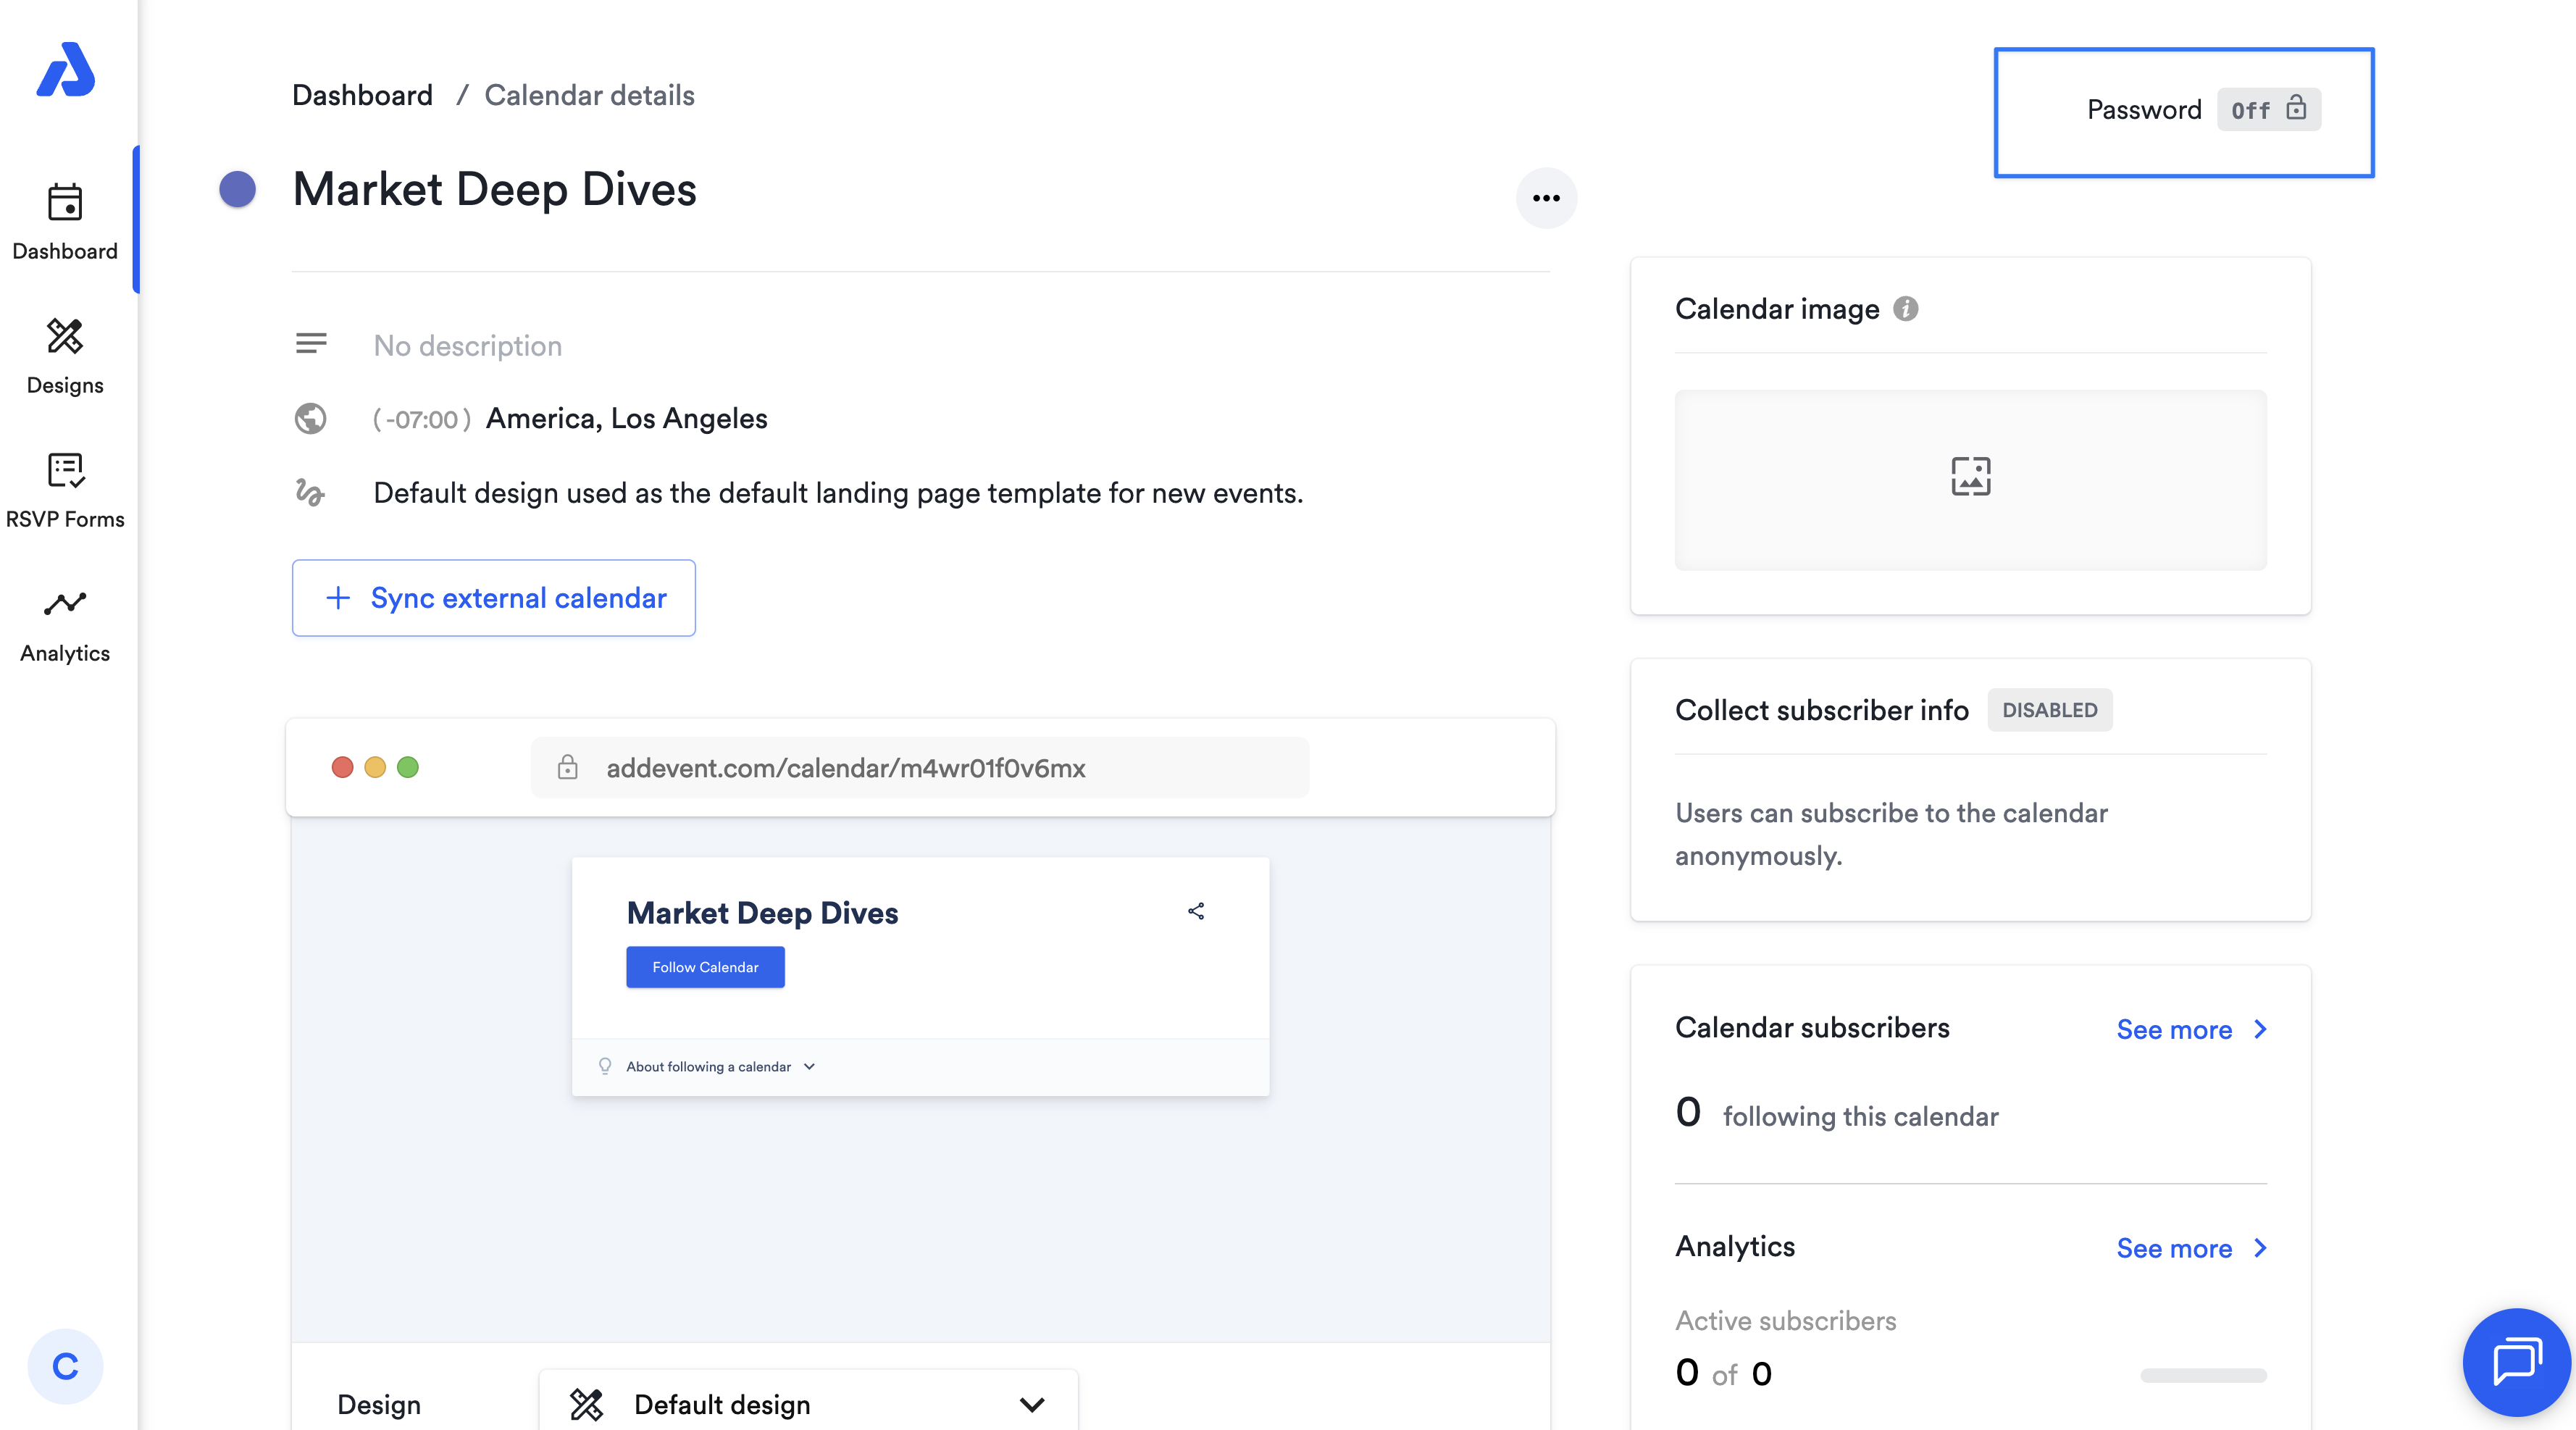This screenshot has height=1430, width=2576.
Task: Open the Default design dropdown
Action: coord(808,1404)
